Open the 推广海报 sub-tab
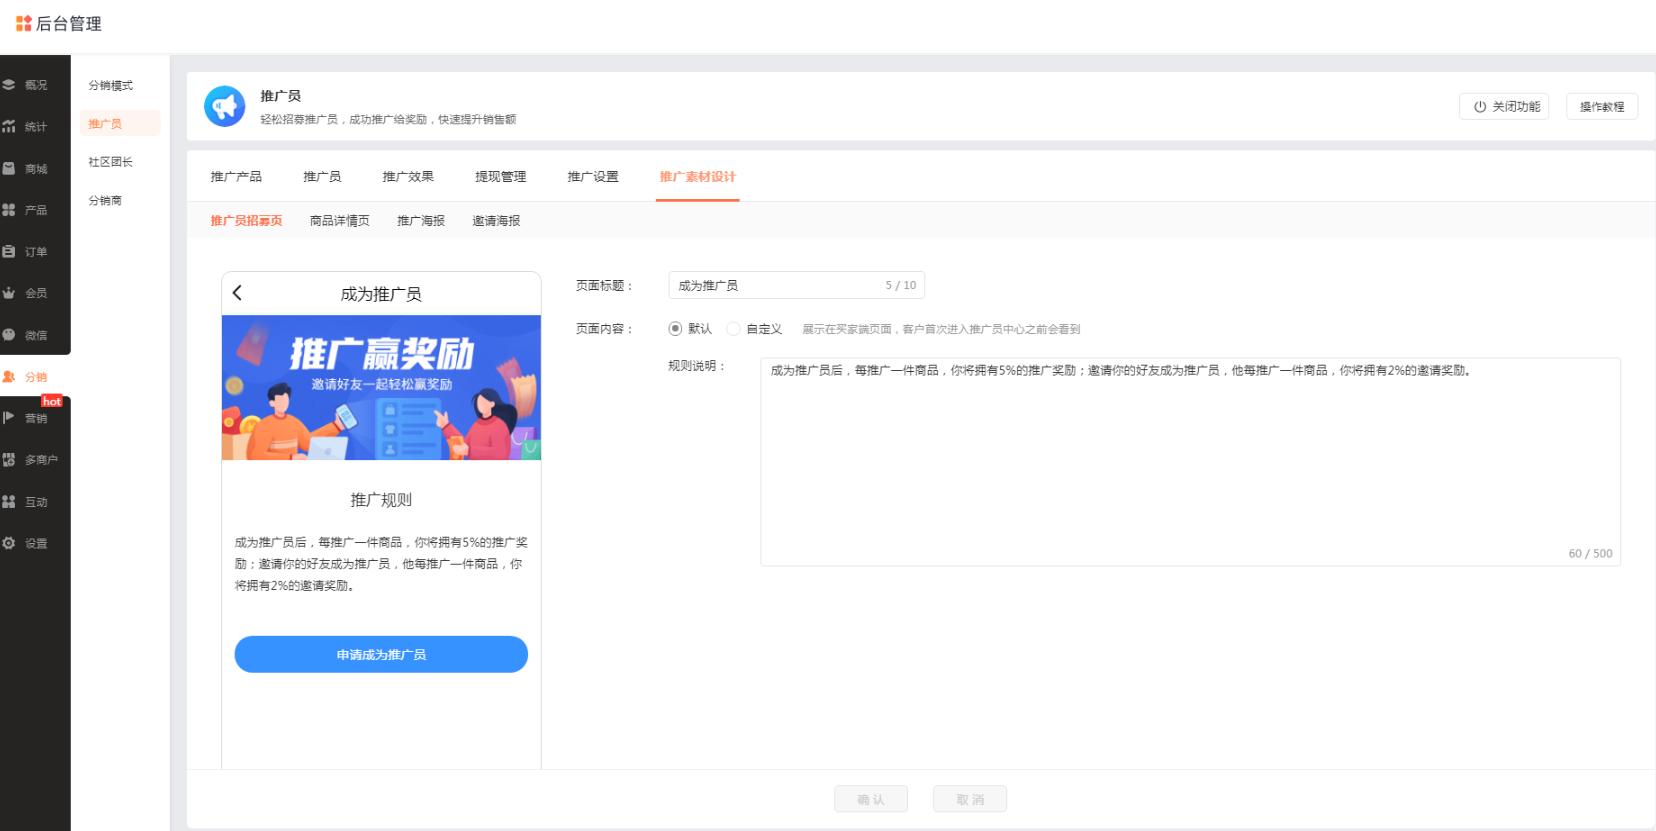Screen dimensions: 1656x831 (x=421, y=221)
